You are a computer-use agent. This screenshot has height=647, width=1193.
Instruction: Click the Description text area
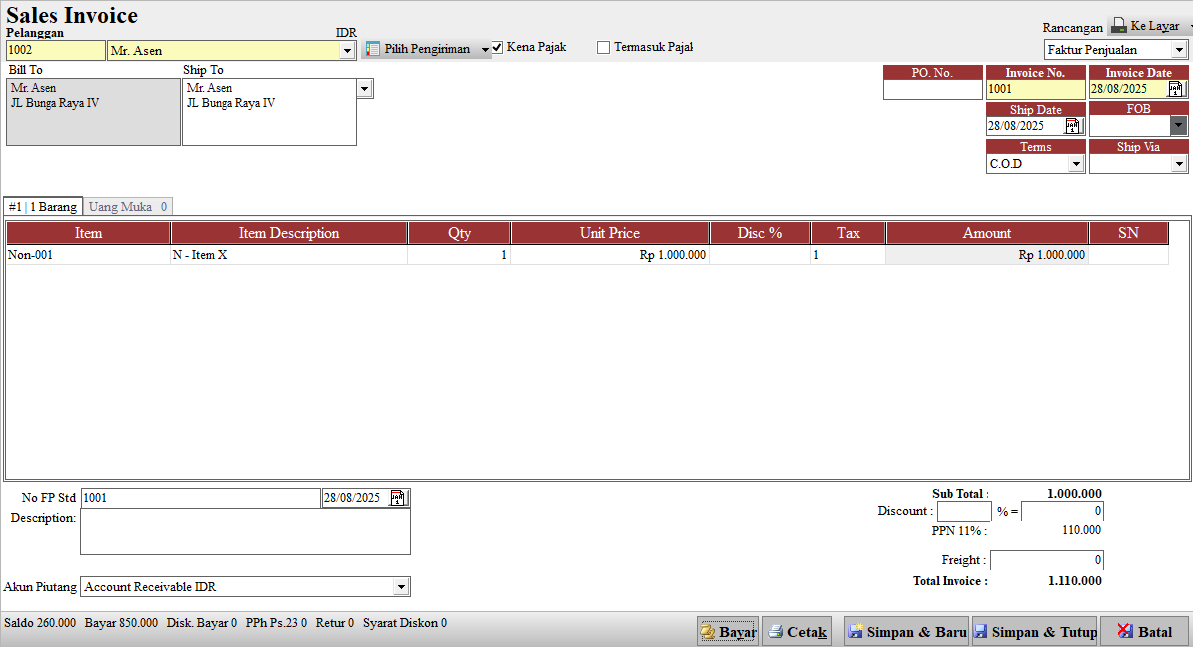[x=245, y=532]
